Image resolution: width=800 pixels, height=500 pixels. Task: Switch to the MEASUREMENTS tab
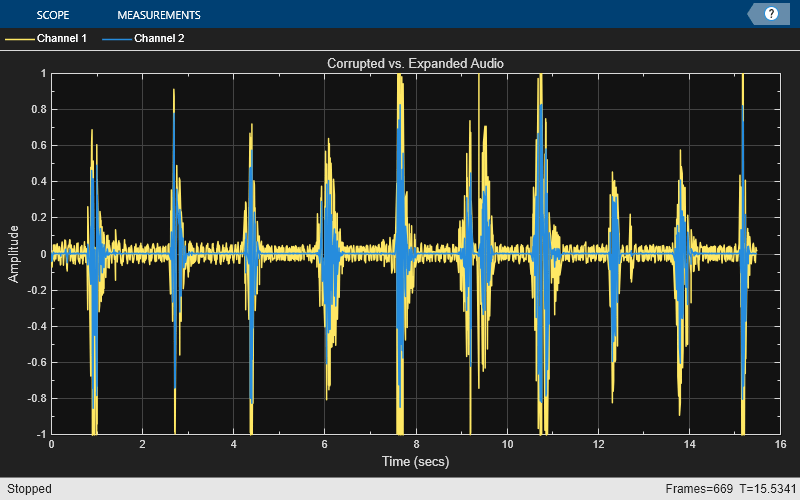tap(159, 15)
